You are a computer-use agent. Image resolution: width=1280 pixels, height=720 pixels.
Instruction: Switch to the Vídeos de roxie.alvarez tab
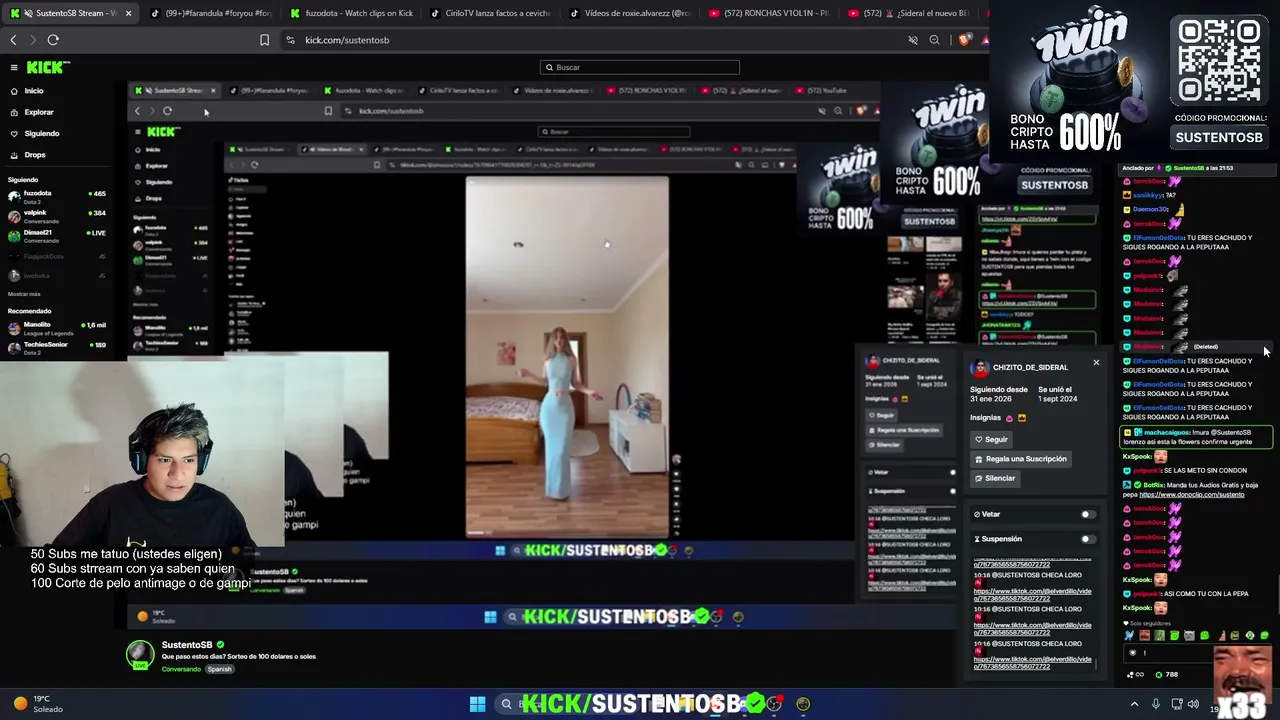pyautogui.click(x=631, y=14)
